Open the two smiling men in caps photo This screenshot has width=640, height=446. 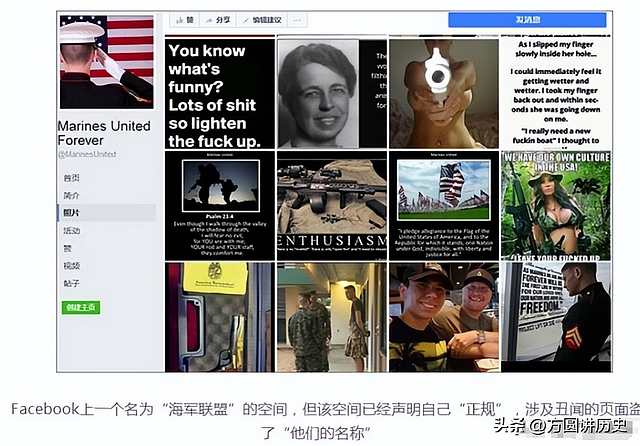pos(444,317)
